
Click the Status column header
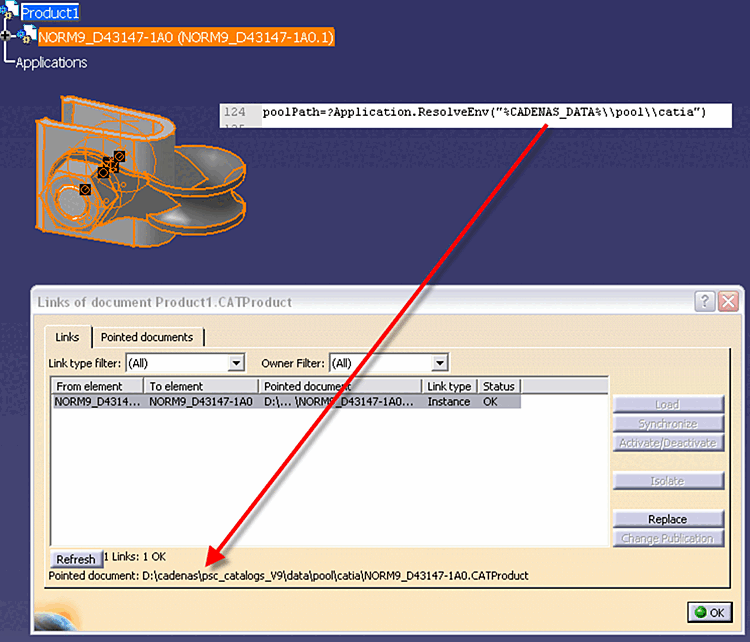[499, 386]
